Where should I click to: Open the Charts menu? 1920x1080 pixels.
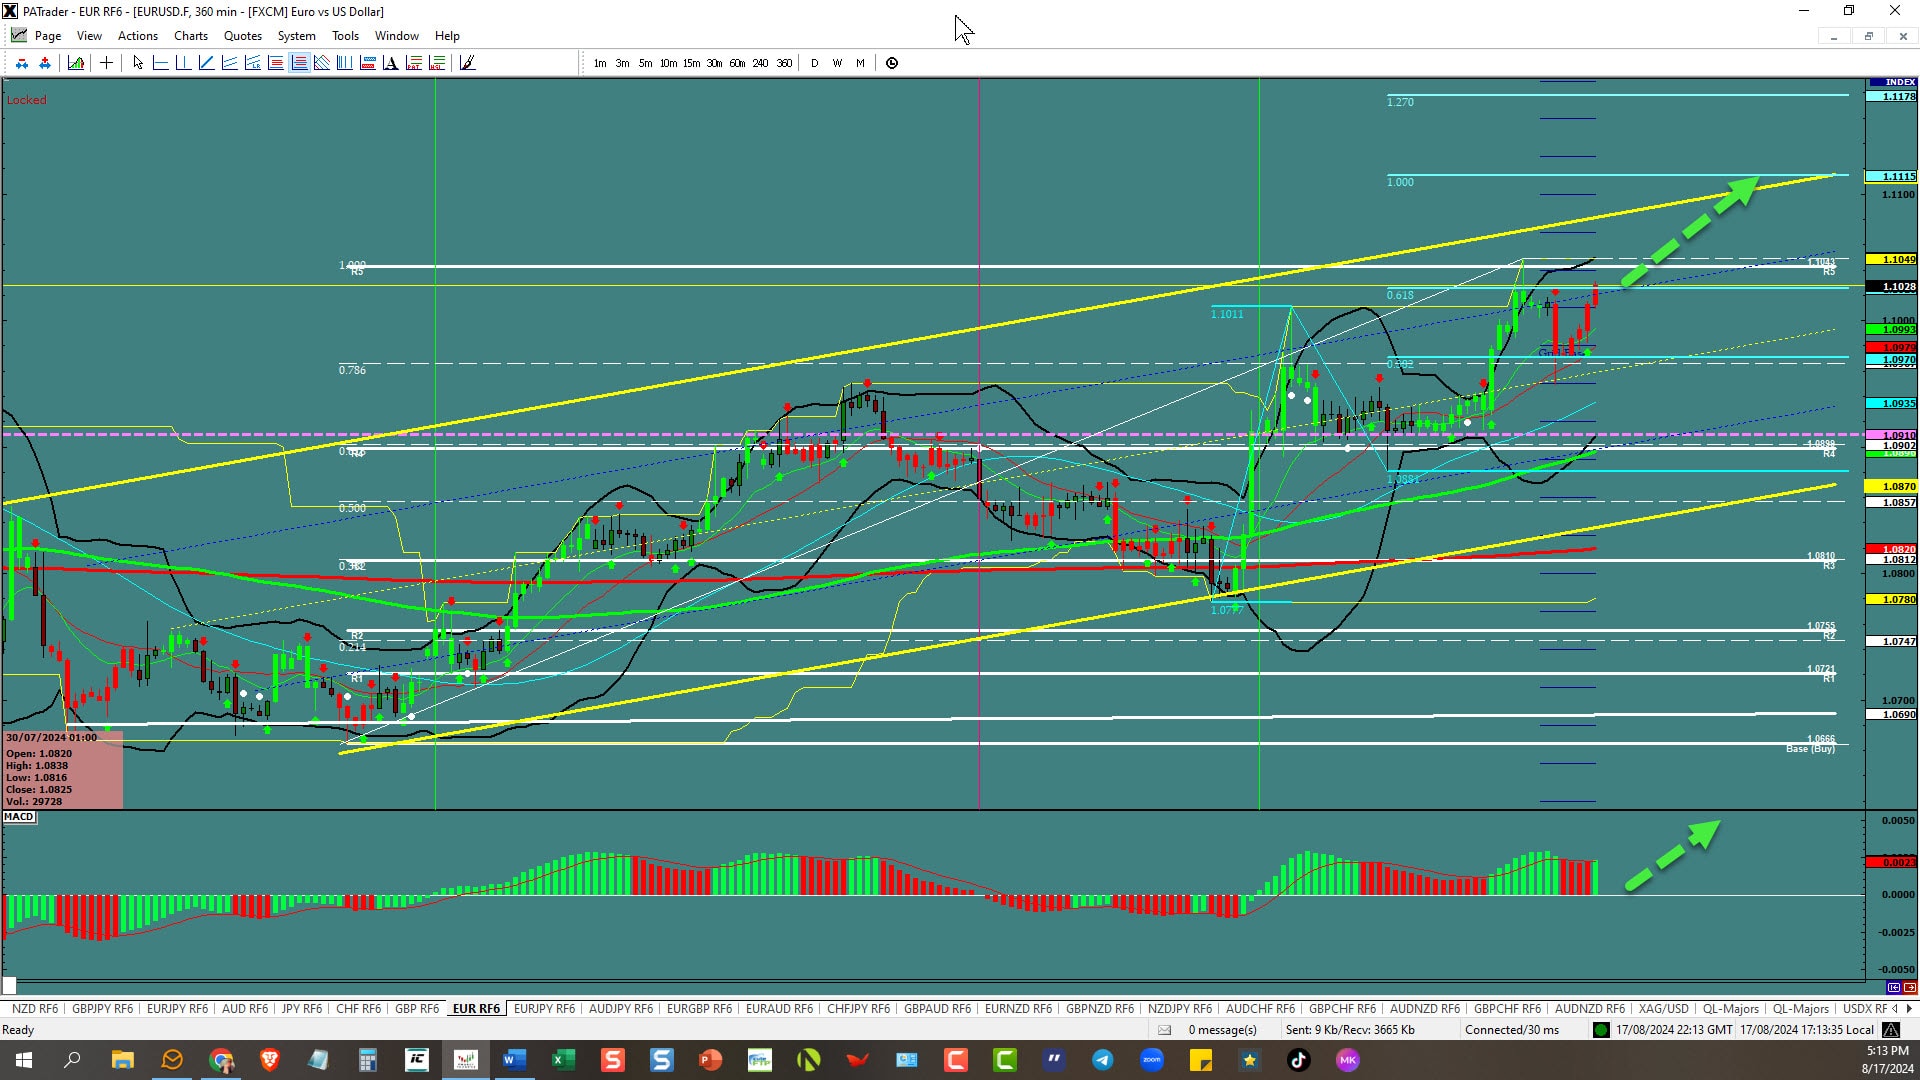click(x=190, y=36)
